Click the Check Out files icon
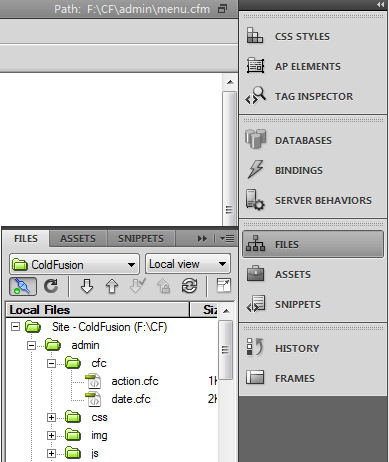 tap(138, 286)
